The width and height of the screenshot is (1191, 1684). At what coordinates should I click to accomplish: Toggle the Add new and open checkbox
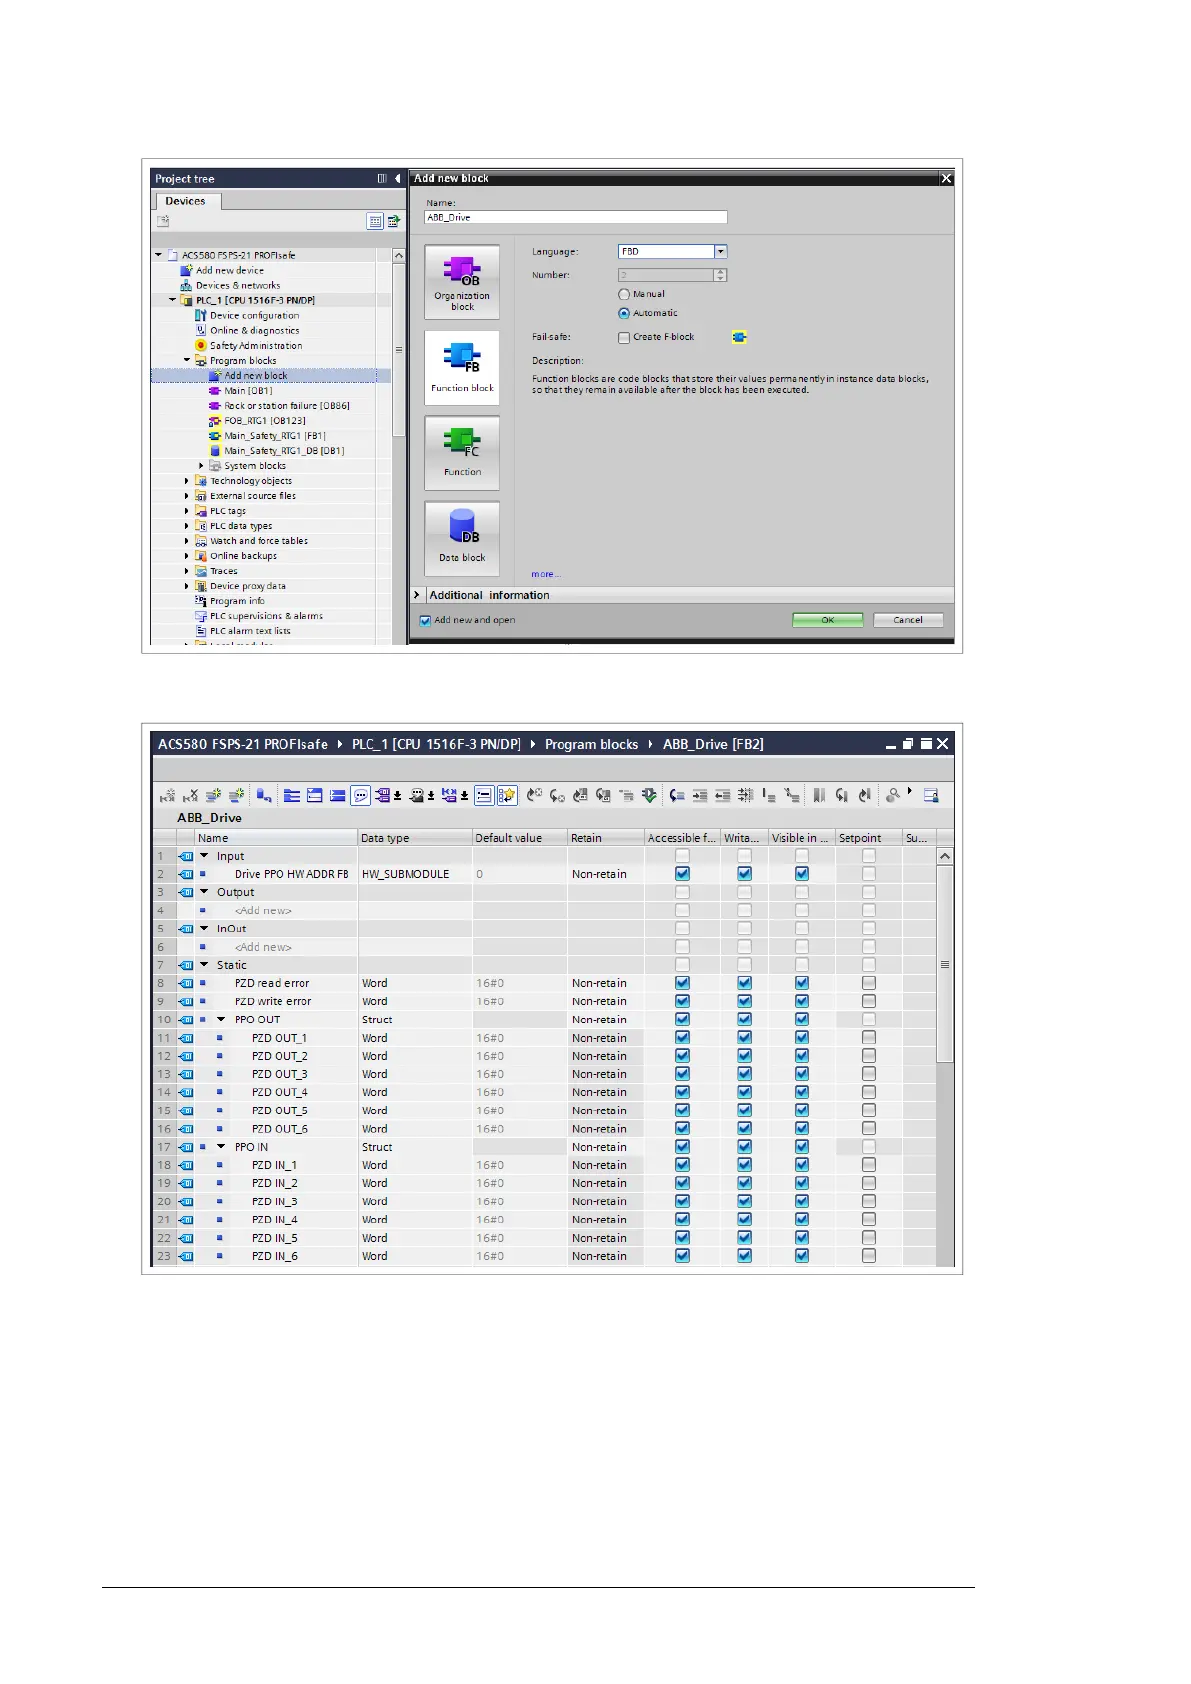click(x=425, y=620)
